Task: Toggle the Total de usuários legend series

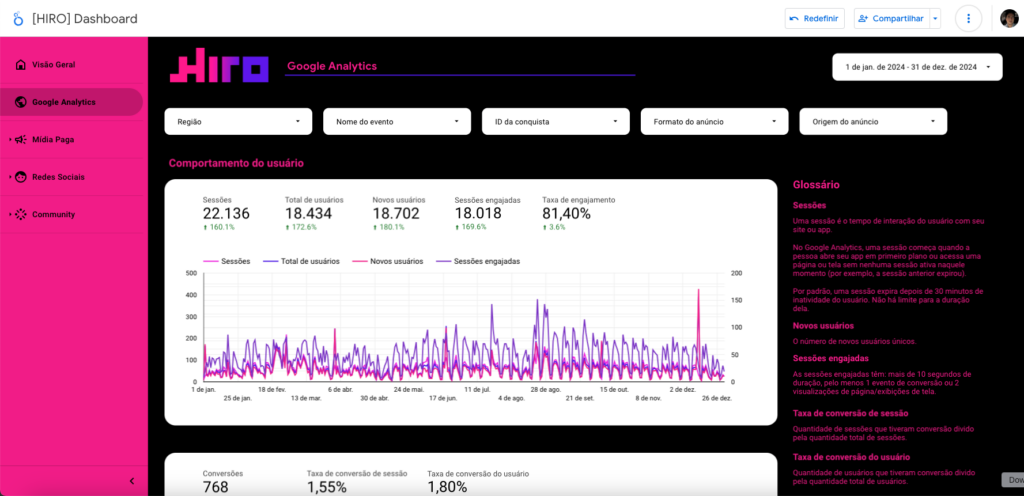Action: point(299,261)
